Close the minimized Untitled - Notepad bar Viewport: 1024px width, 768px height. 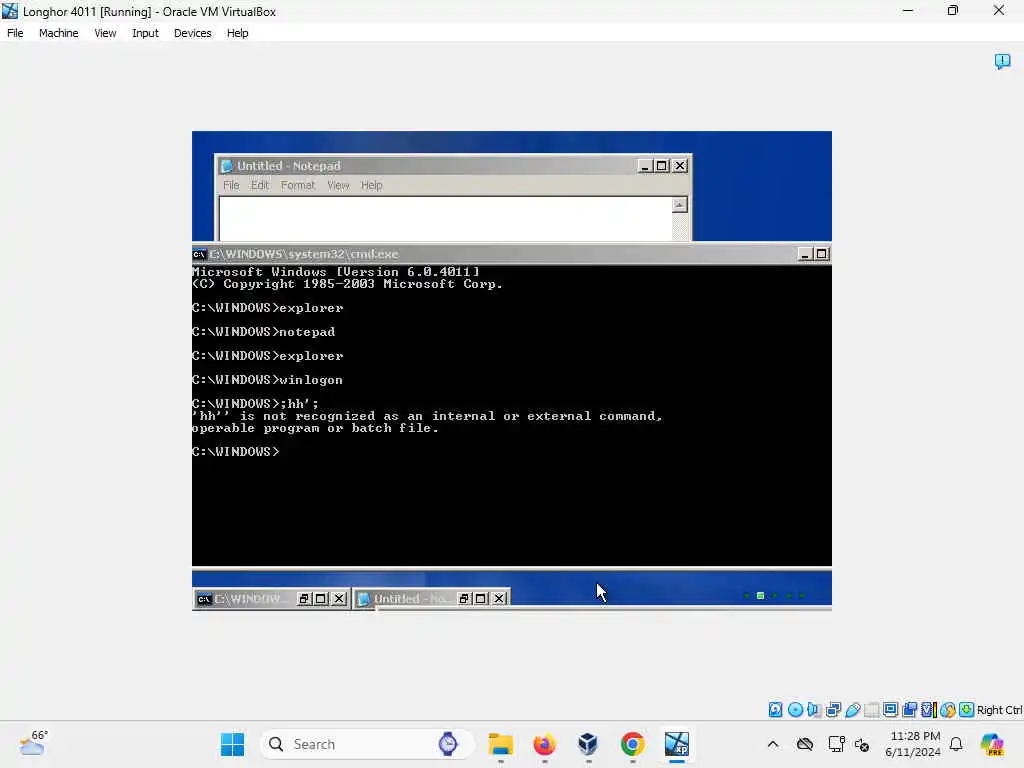pyautogui.click(x=499, y=599)
